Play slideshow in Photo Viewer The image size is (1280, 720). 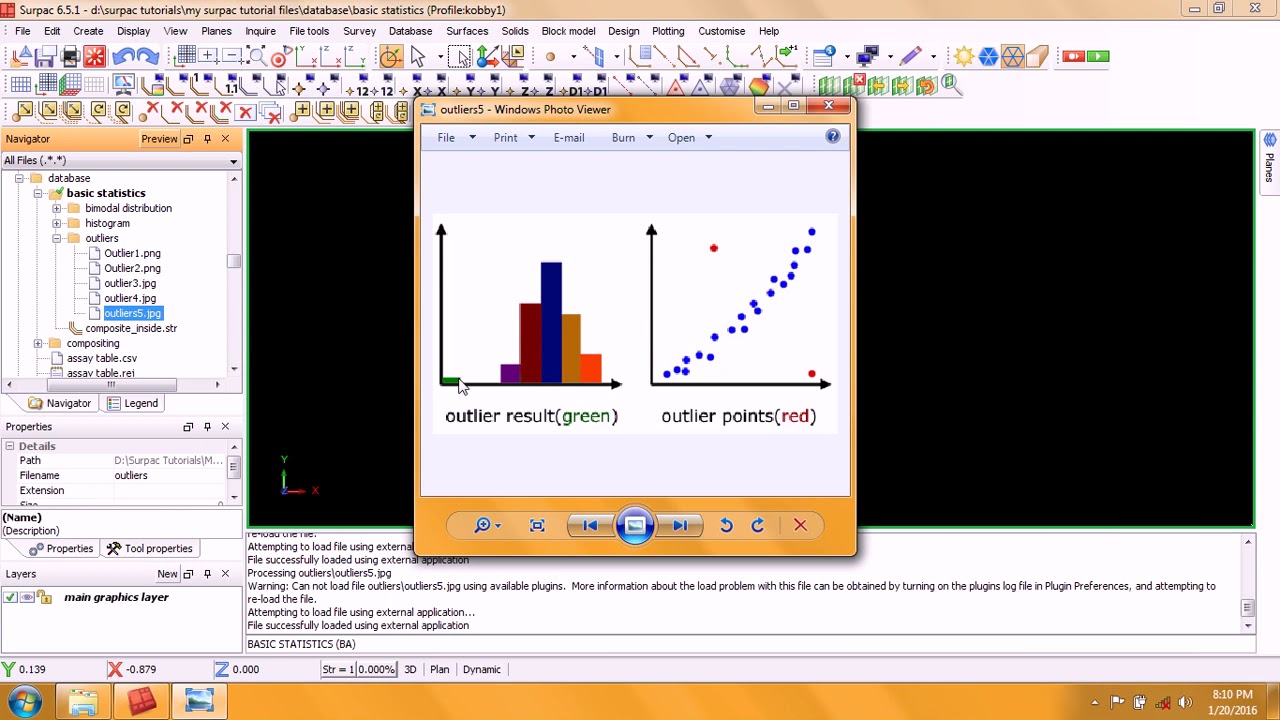[635, 526]
